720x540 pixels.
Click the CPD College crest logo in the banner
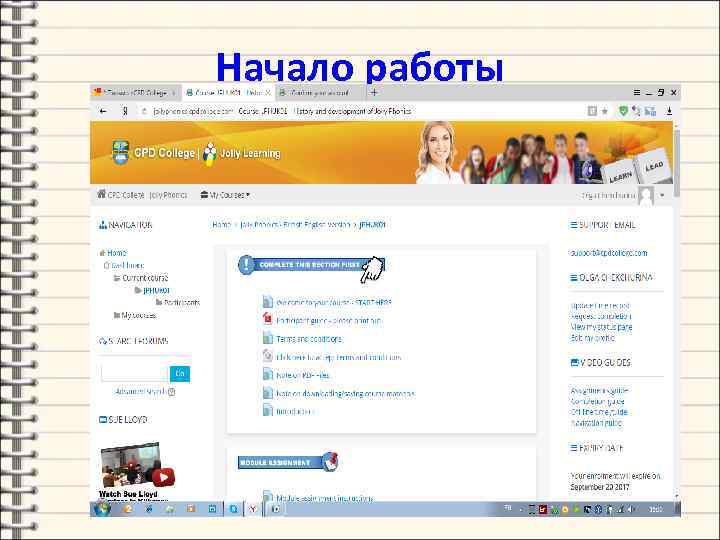[121, 152]
